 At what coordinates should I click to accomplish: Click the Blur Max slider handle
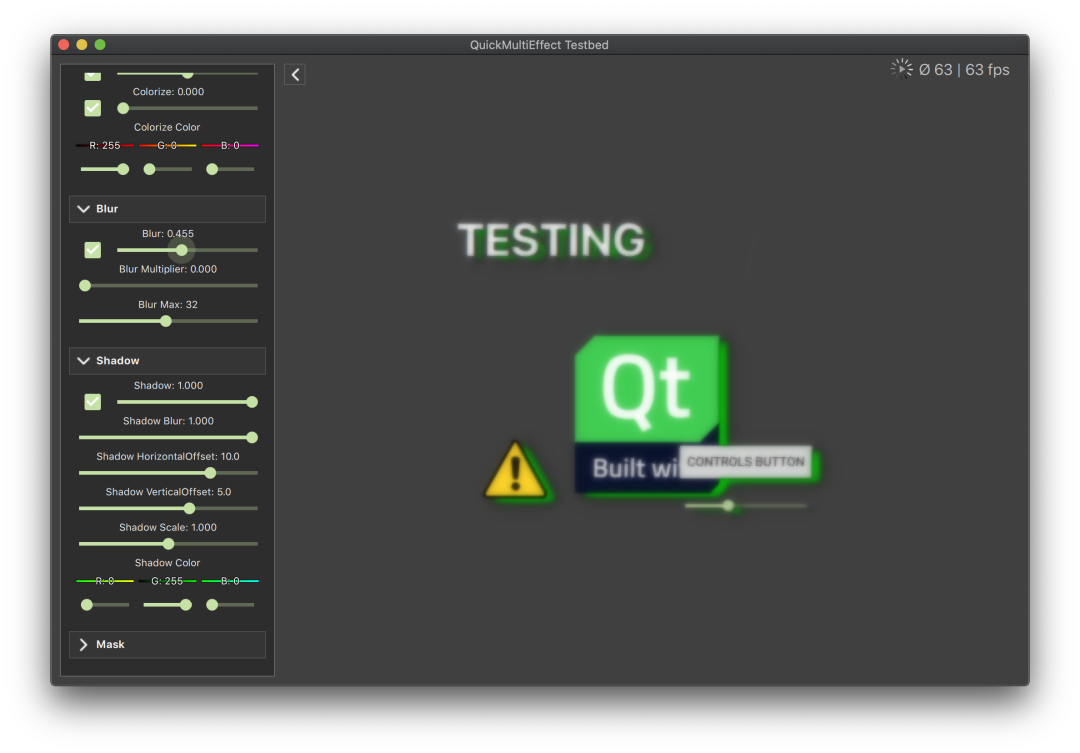[166, 321]
